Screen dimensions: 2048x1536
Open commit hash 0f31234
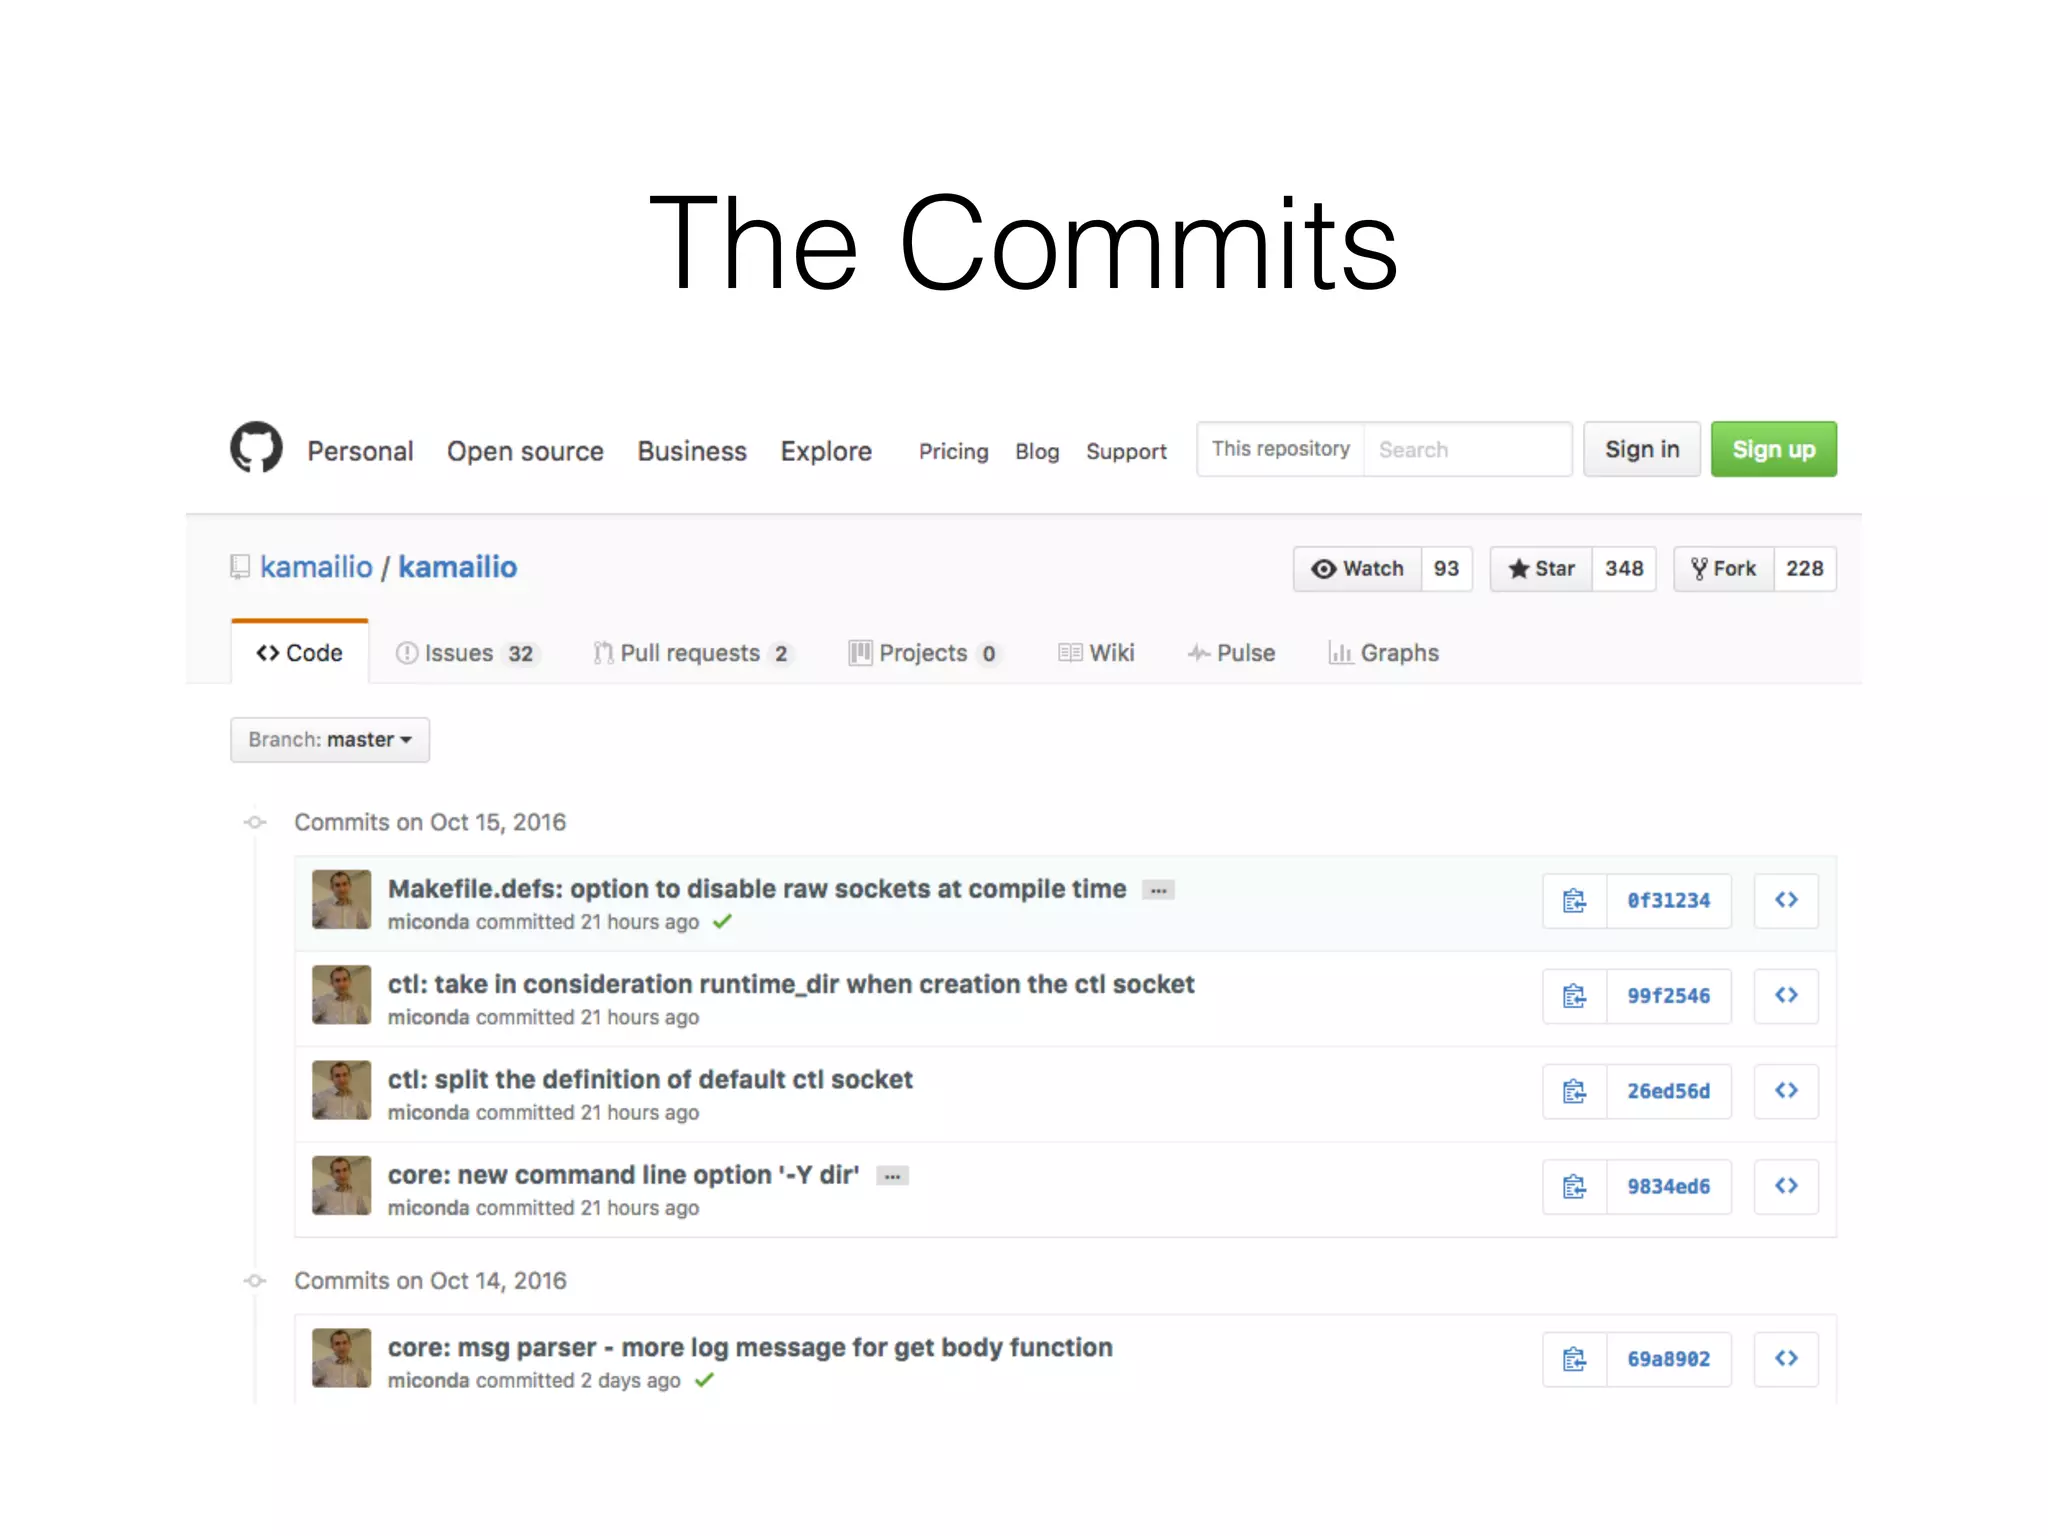(x=1669, y=901)
